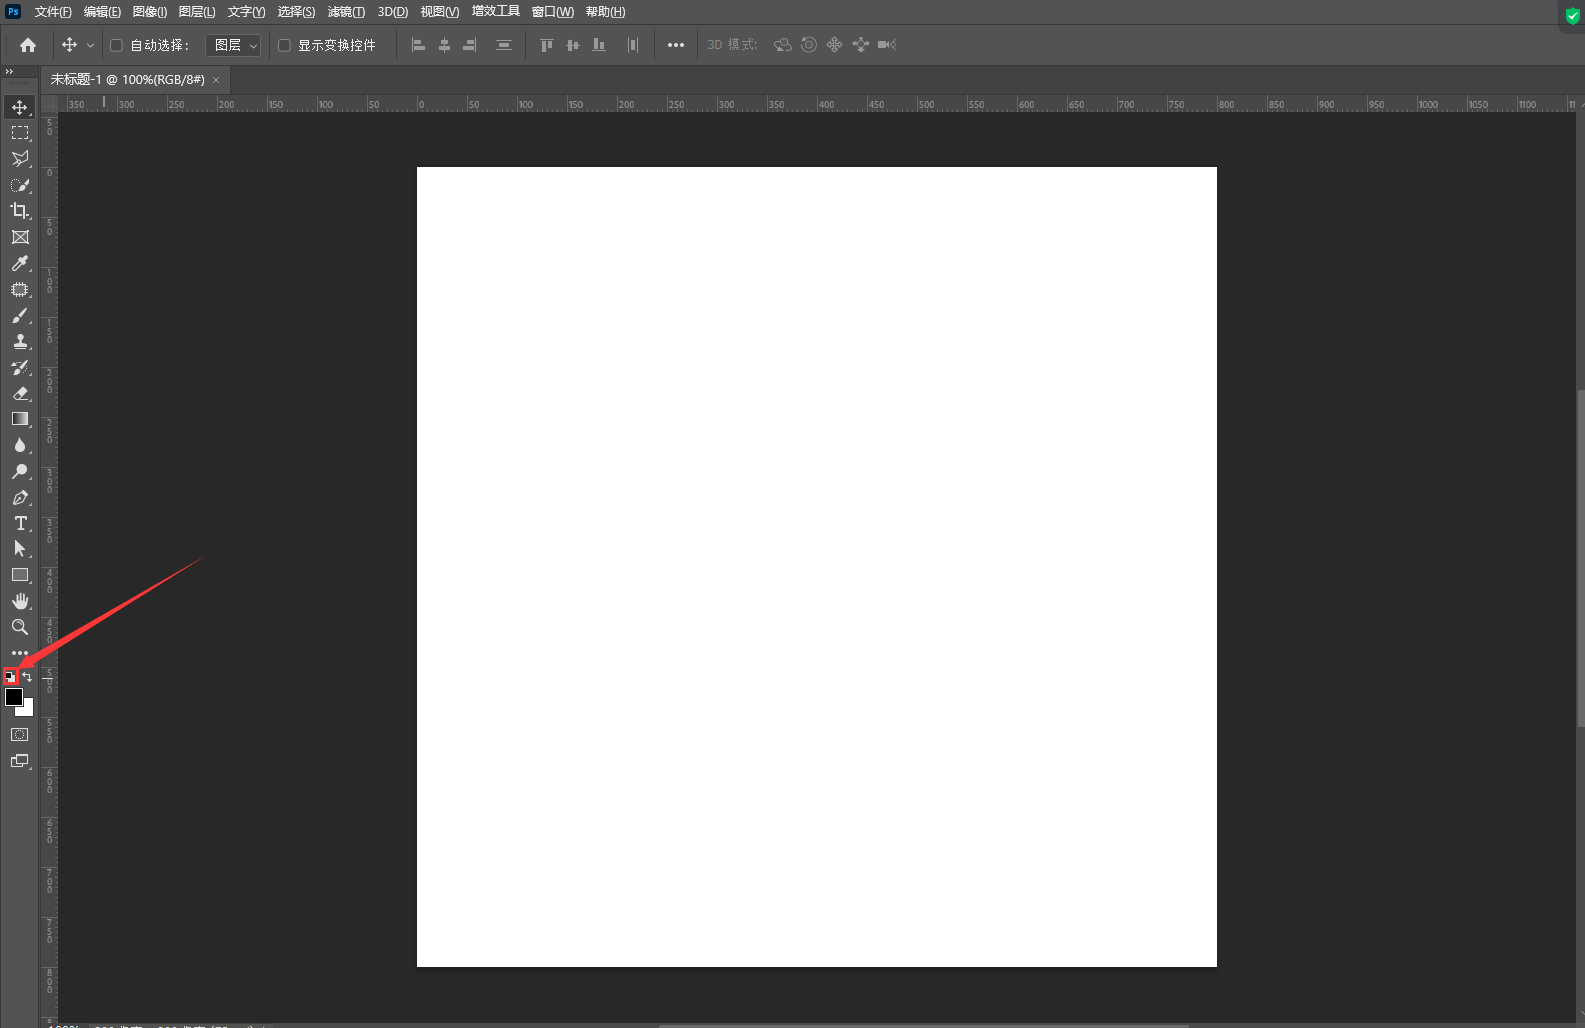Reset default foreground and background colors
1585x1028 pixels.
tap(10, 677)
